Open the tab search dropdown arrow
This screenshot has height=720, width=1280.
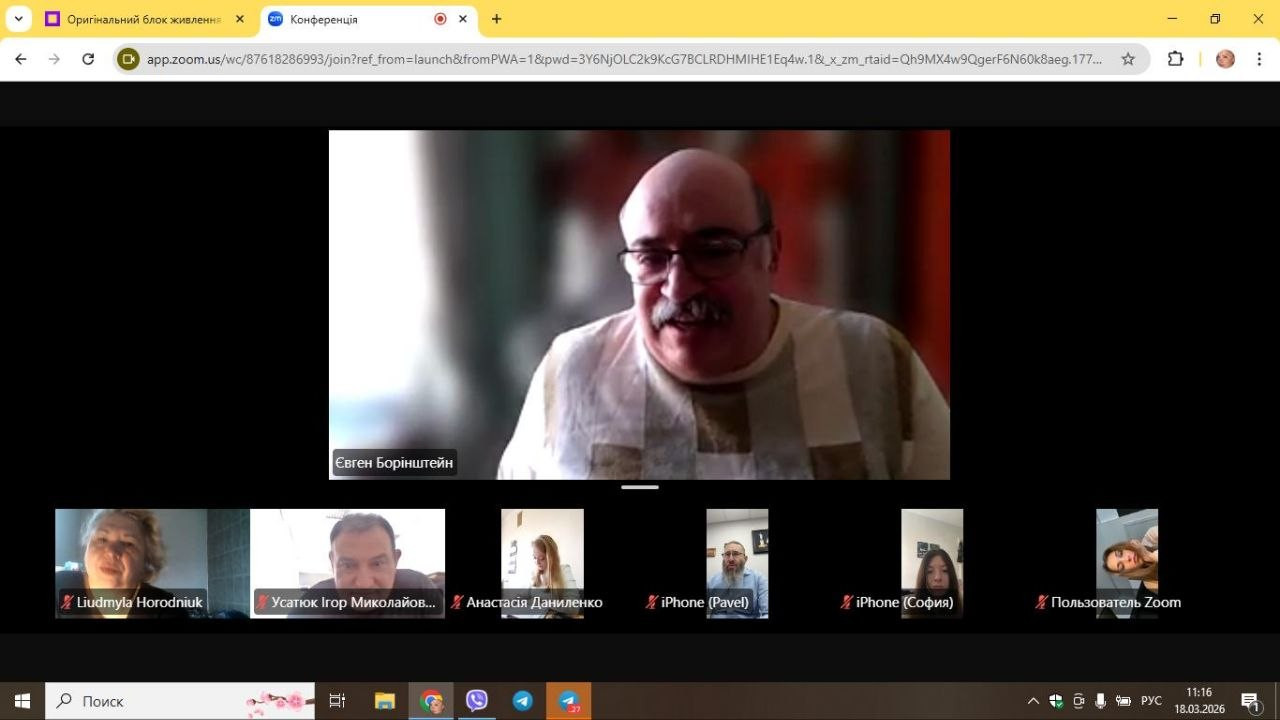[18, 19]
